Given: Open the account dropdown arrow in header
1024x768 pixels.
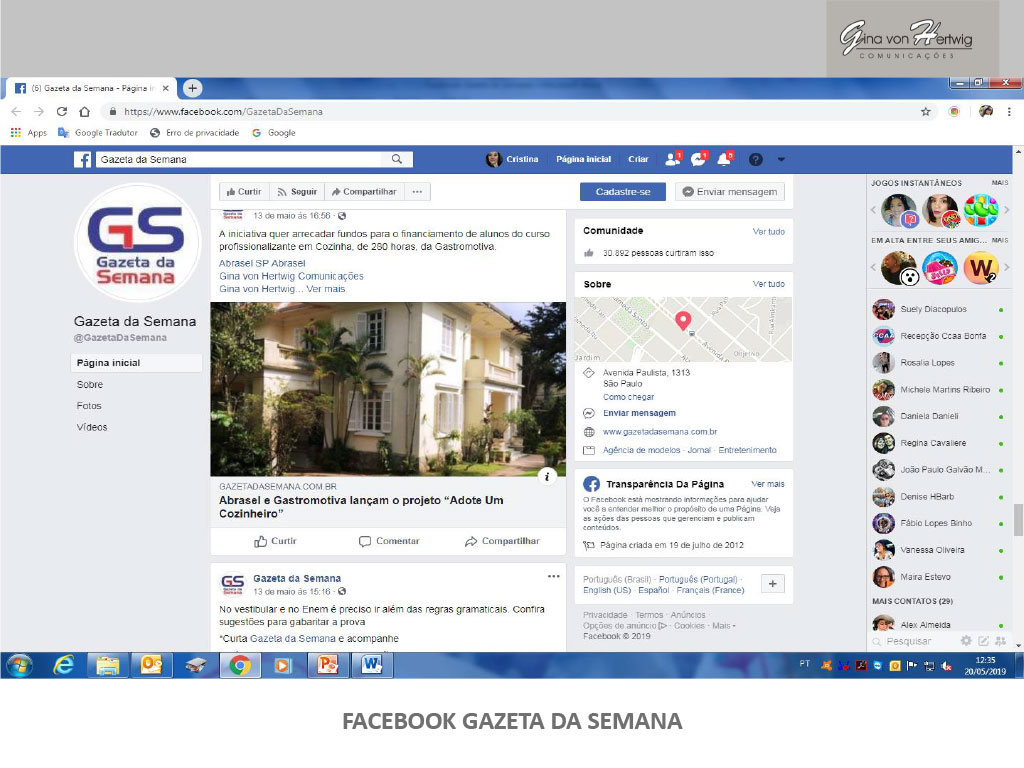Looking at the screenshot, I should click(781, 159).
